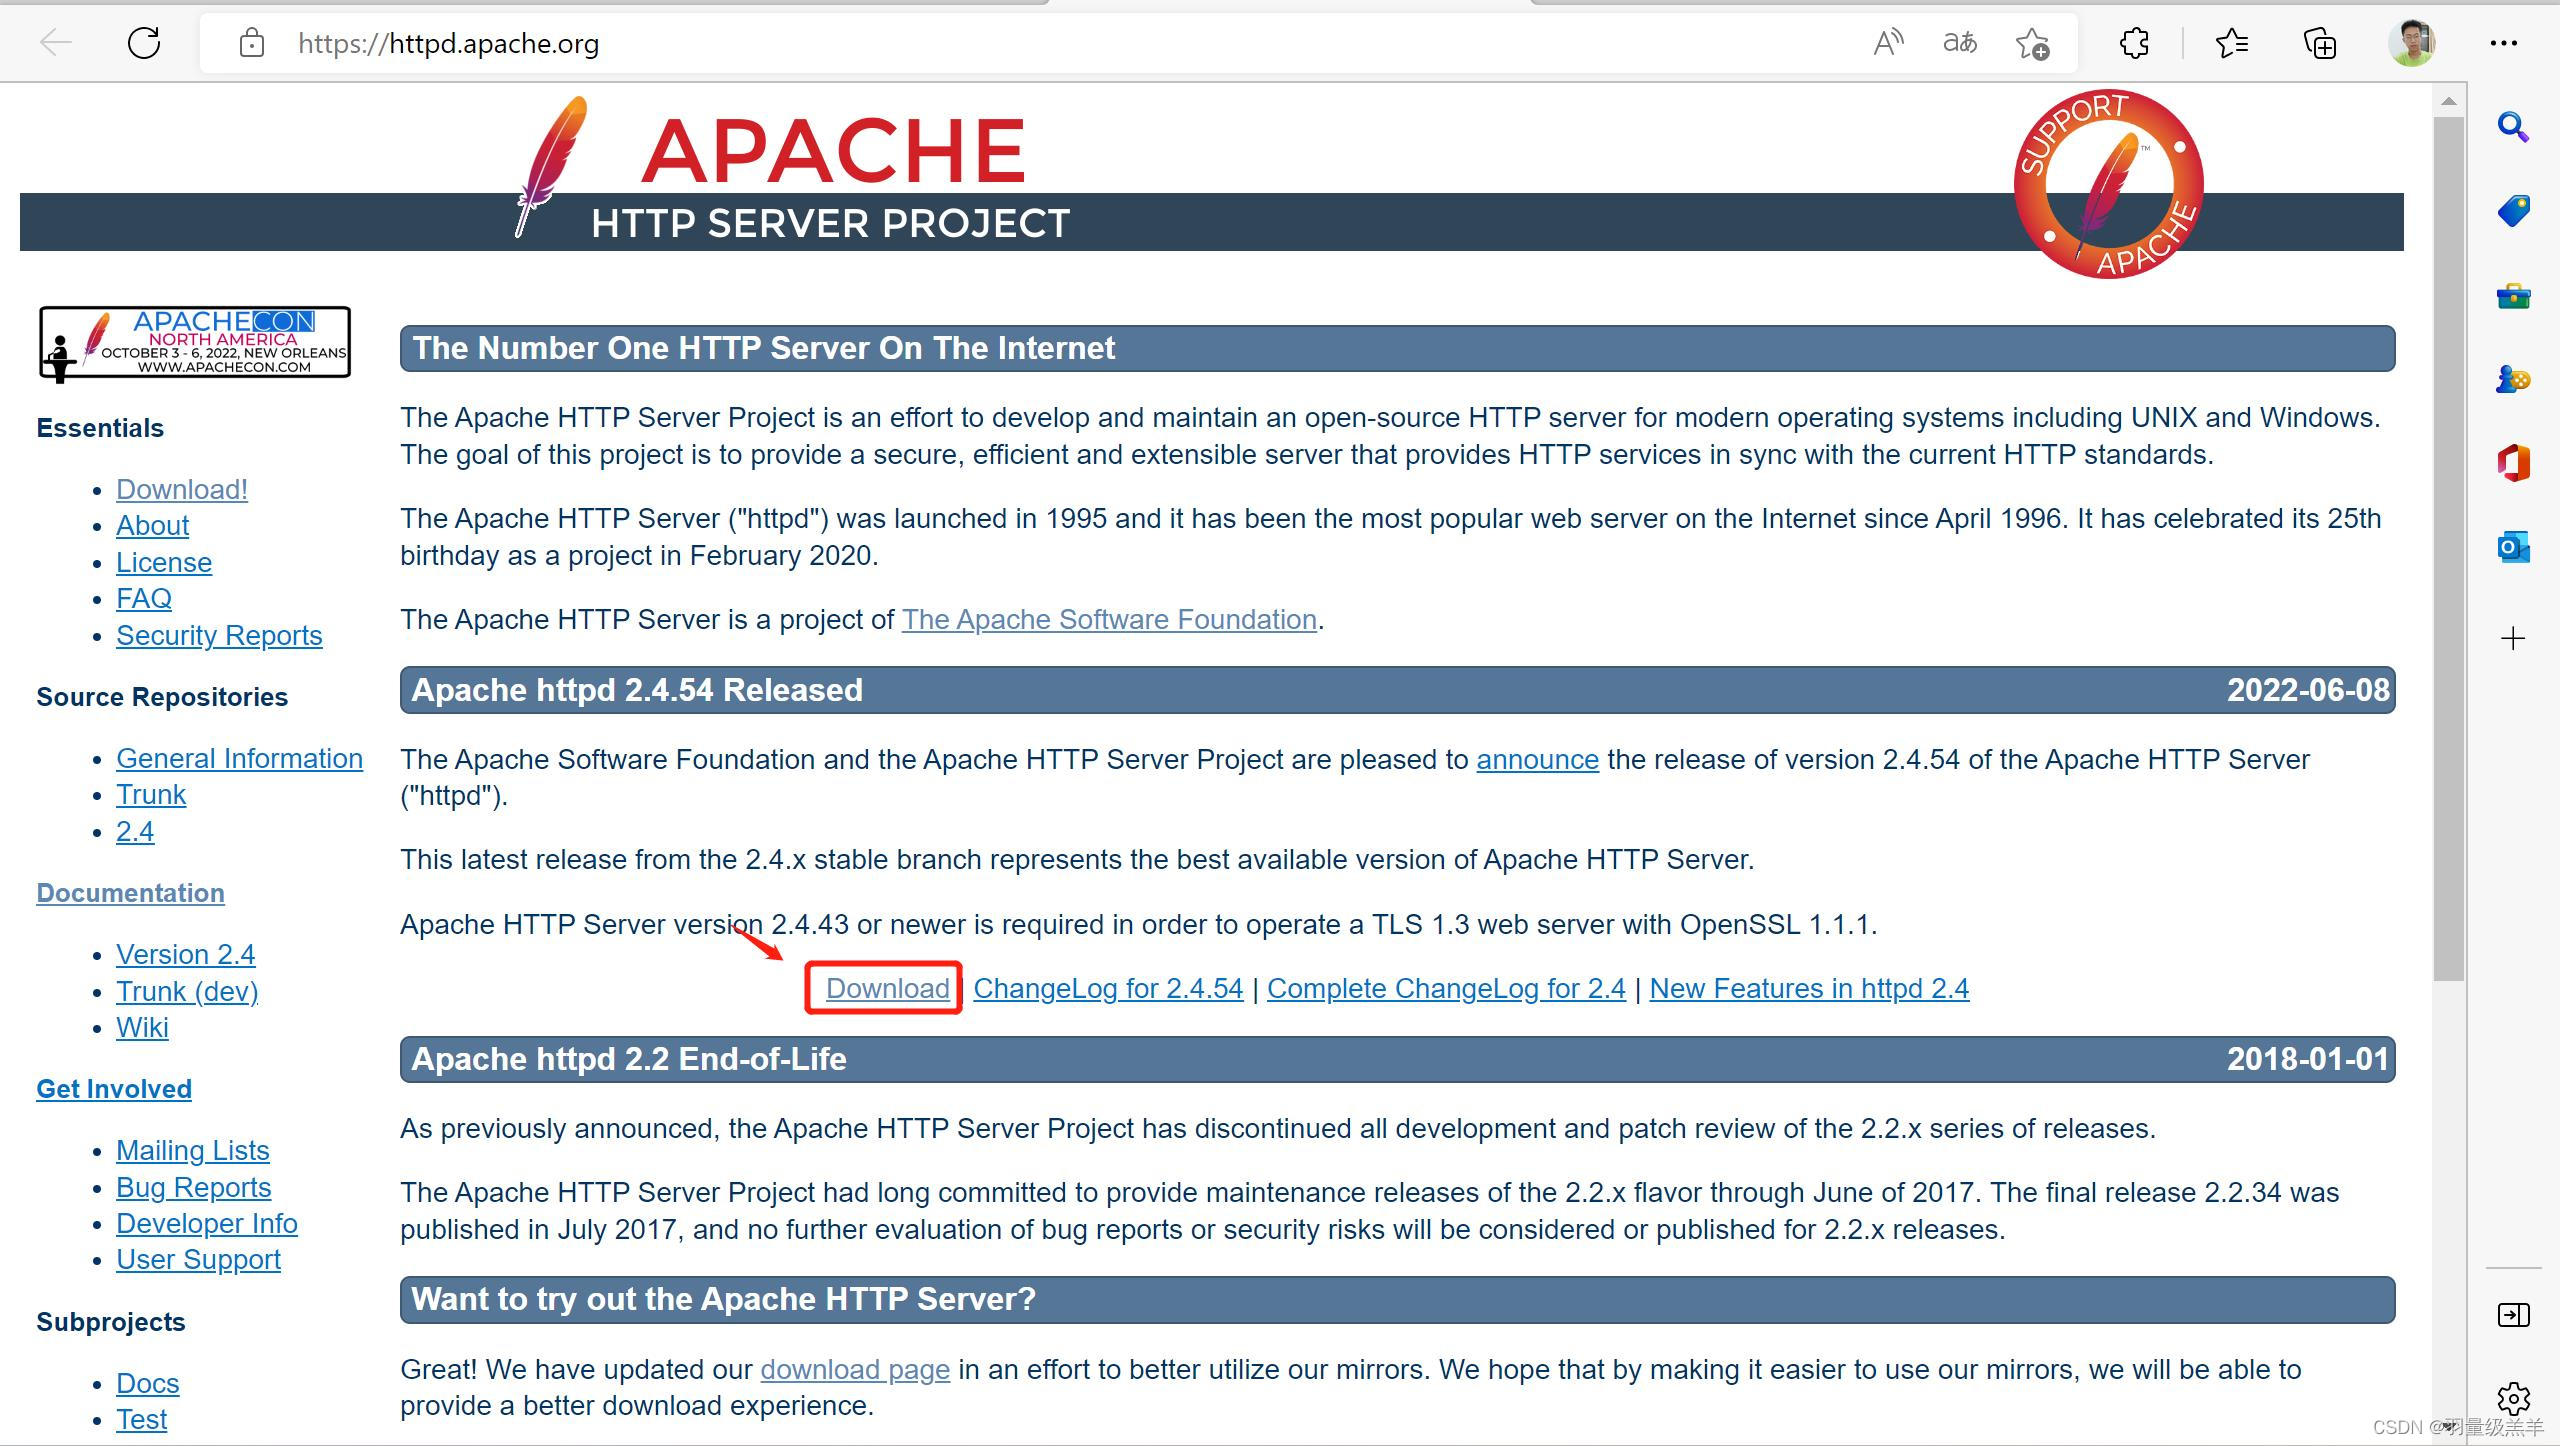Open the favorites list icon
This screenshot has height=1446, width=2560.
pyautogui.click(x=2232, y=43)
